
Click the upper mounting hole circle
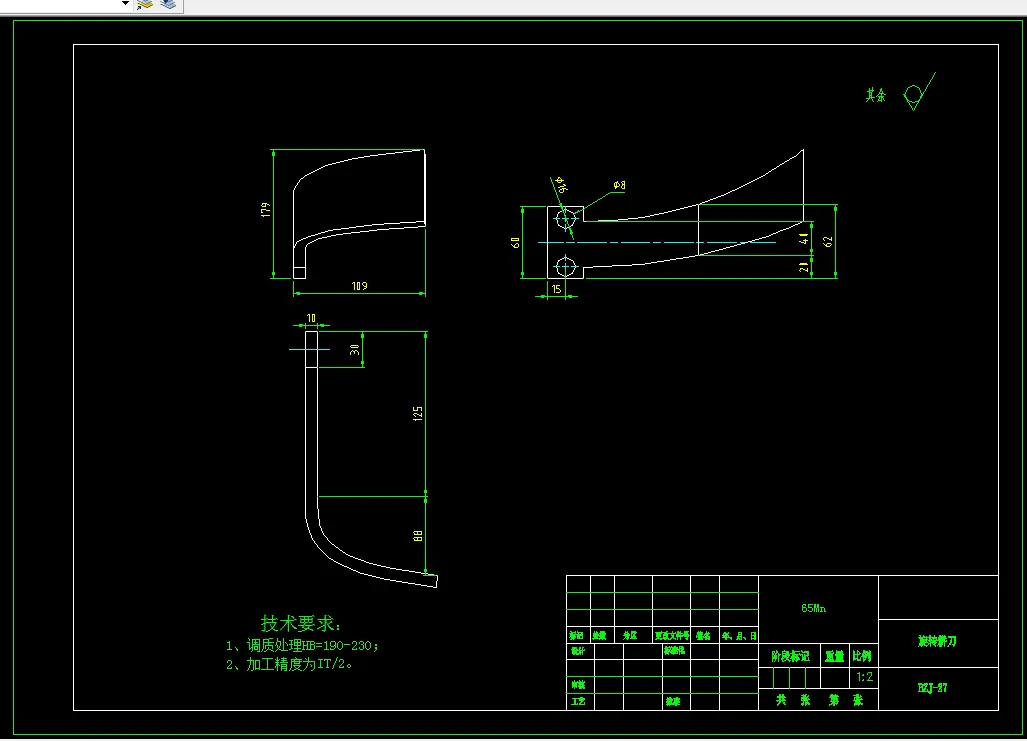566,219
